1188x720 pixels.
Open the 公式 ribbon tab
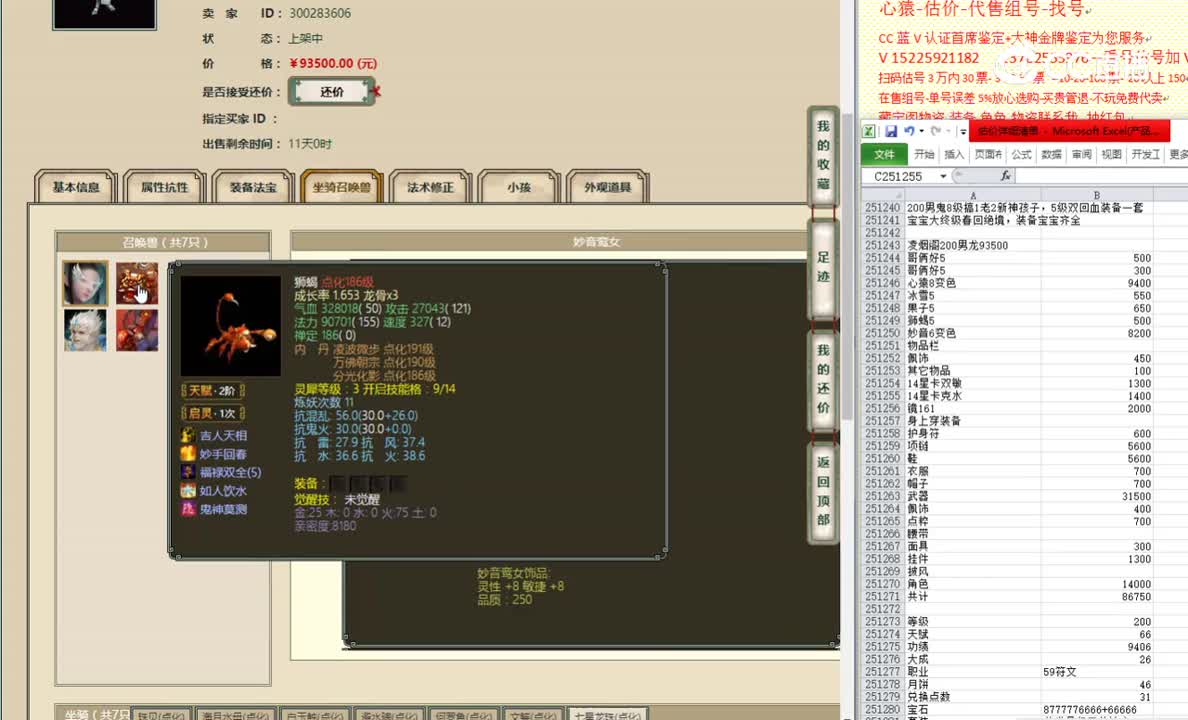(1021, 155)
